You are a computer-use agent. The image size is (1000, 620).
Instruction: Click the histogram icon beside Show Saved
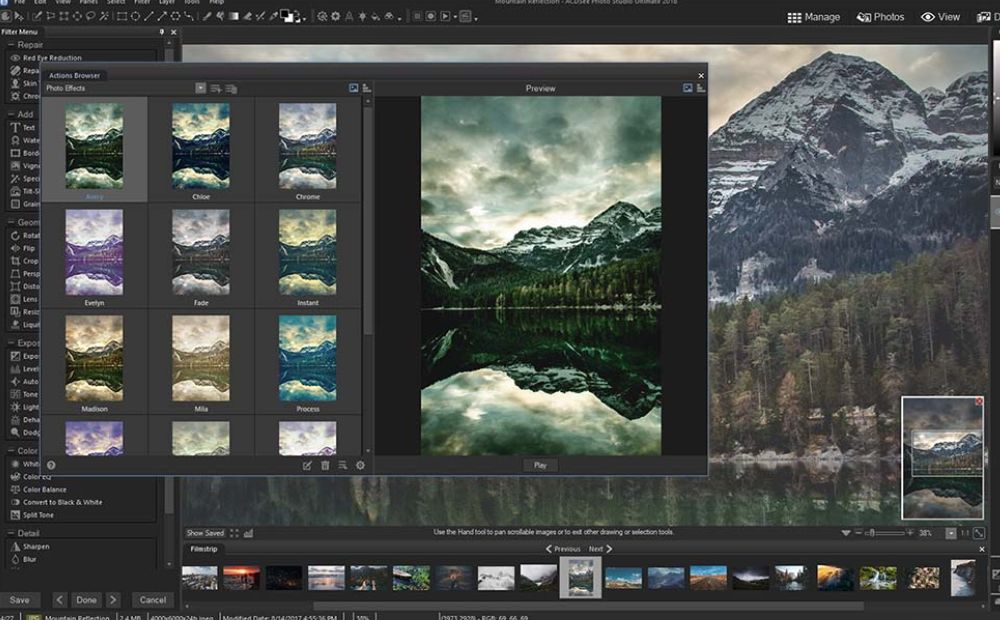[x=248, y=533]
